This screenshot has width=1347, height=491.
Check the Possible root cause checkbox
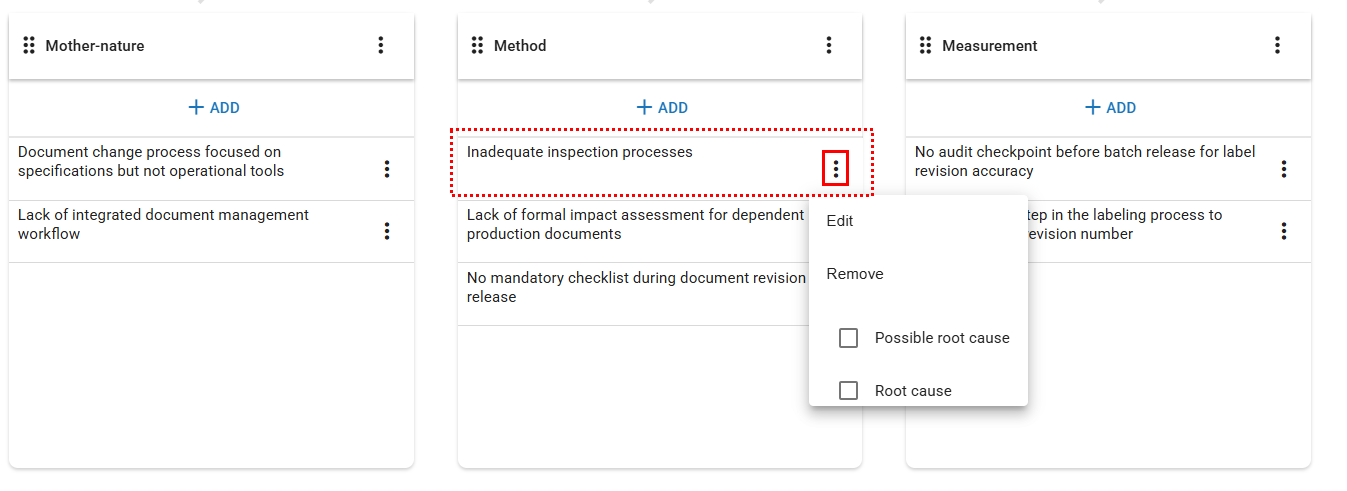click(x=849, y=338)
